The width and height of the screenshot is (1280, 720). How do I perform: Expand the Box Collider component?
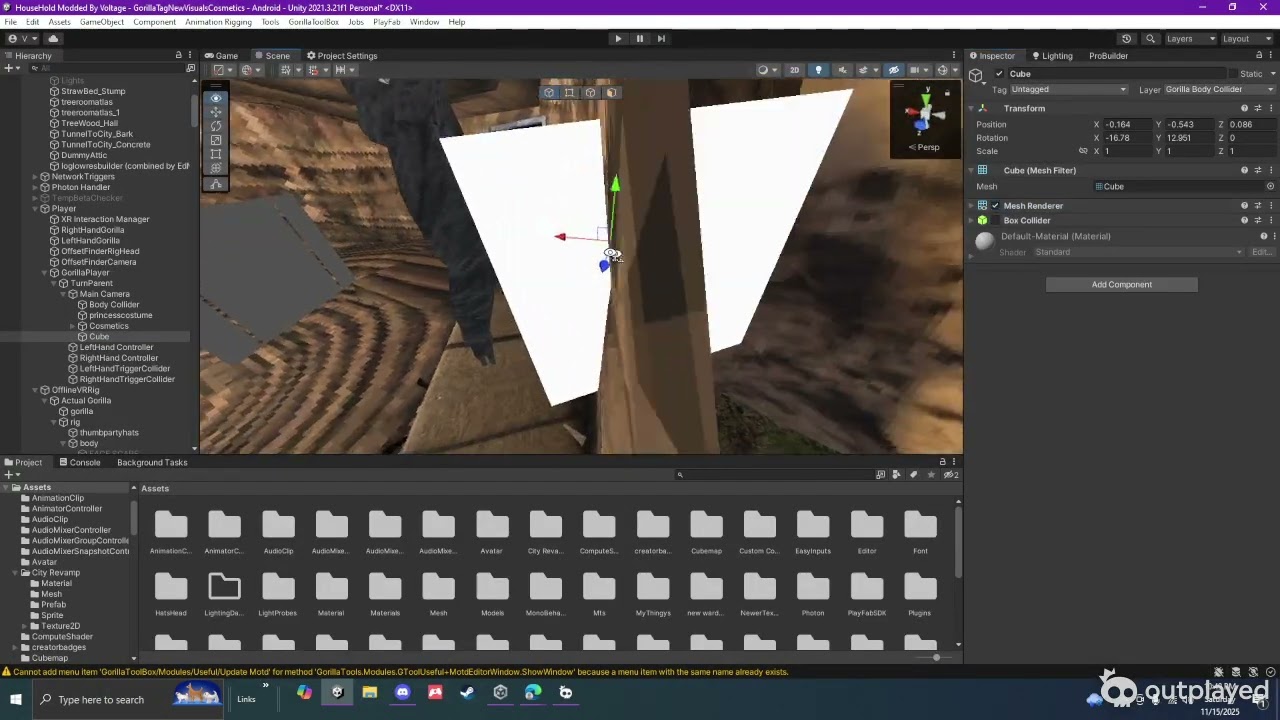[x=971, y=221]
